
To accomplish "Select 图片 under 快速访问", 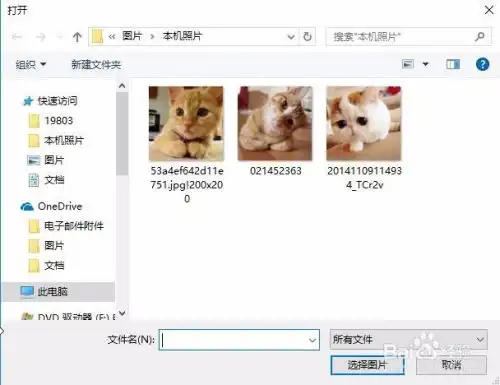I will (54, 160).
